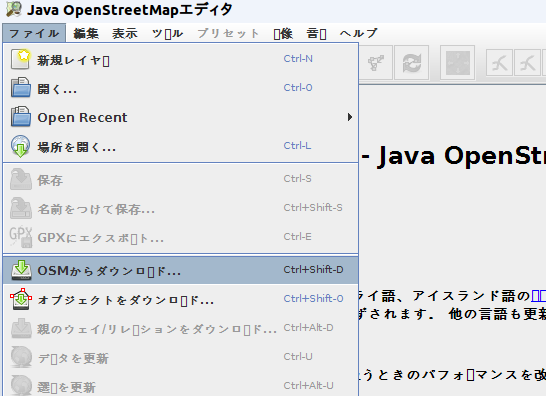This screenshot has height=396, width=546.
Task: Click the open file folder icon
Action: click(x=21, y=87)
